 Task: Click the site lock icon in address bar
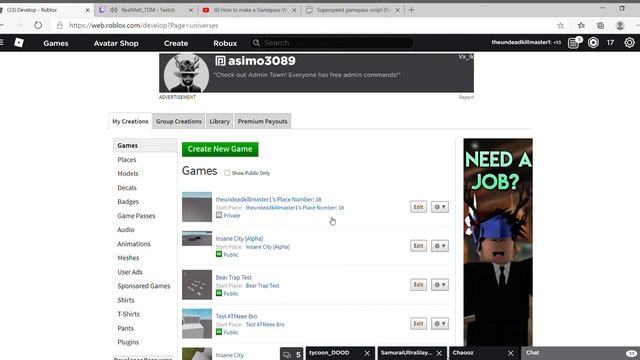click(60, 25)
